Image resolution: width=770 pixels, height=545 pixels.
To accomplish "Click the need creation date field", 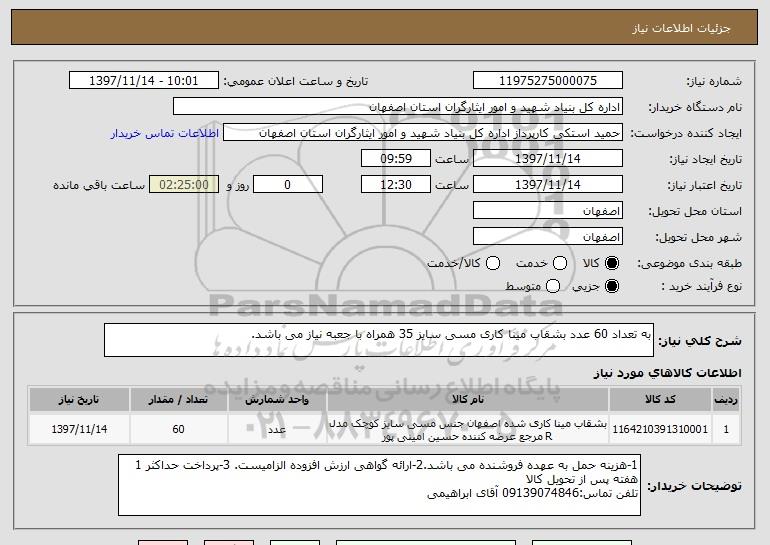I will point(548,159).
